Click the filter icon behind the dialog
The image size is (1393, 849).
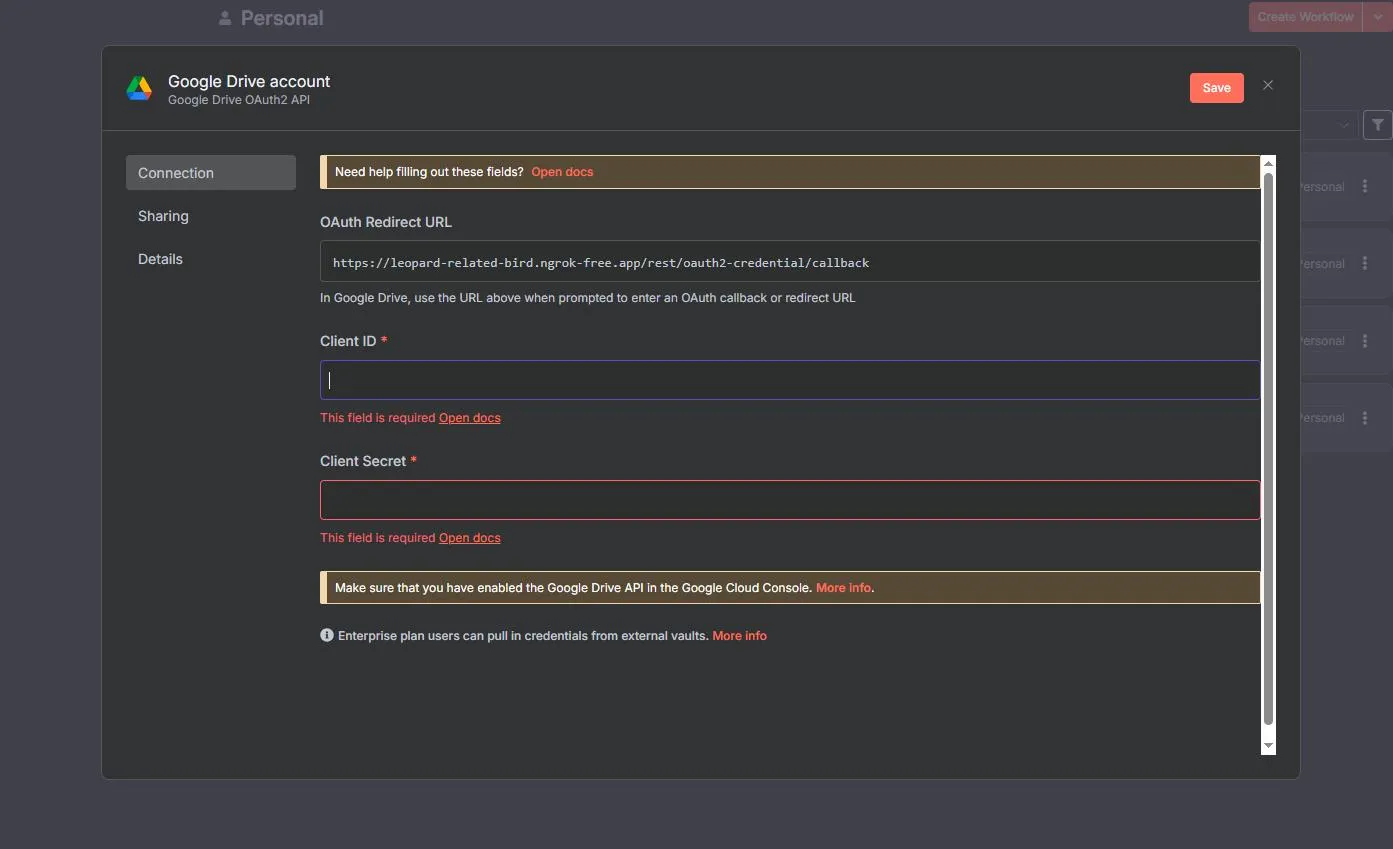pos(1377,125)
